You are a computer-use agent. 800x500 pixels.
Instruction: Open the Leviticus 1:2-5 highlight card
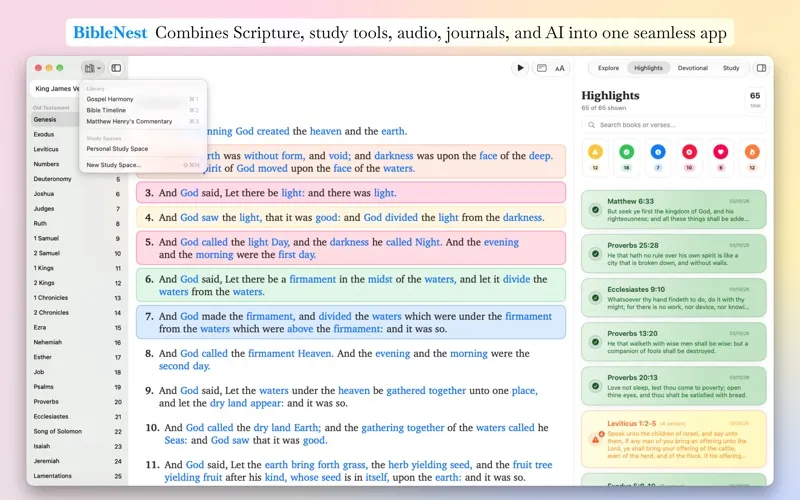673,439
